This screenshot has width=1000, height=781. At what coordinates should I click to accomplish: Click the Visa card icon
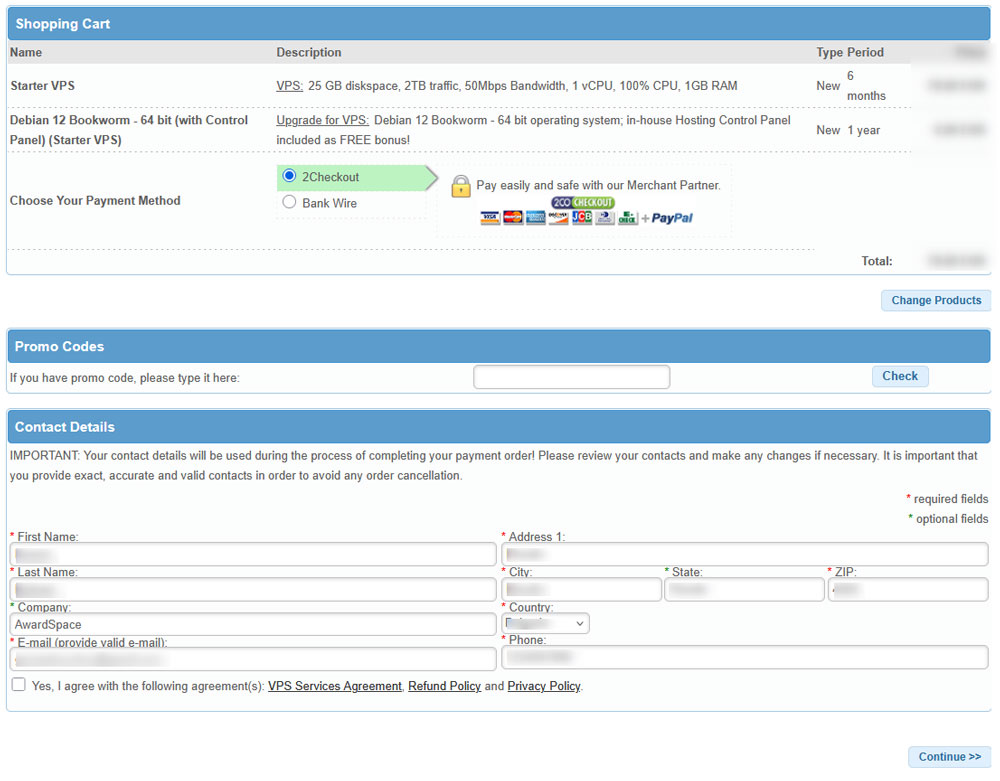pyautogui.click(x=490, y=218)
